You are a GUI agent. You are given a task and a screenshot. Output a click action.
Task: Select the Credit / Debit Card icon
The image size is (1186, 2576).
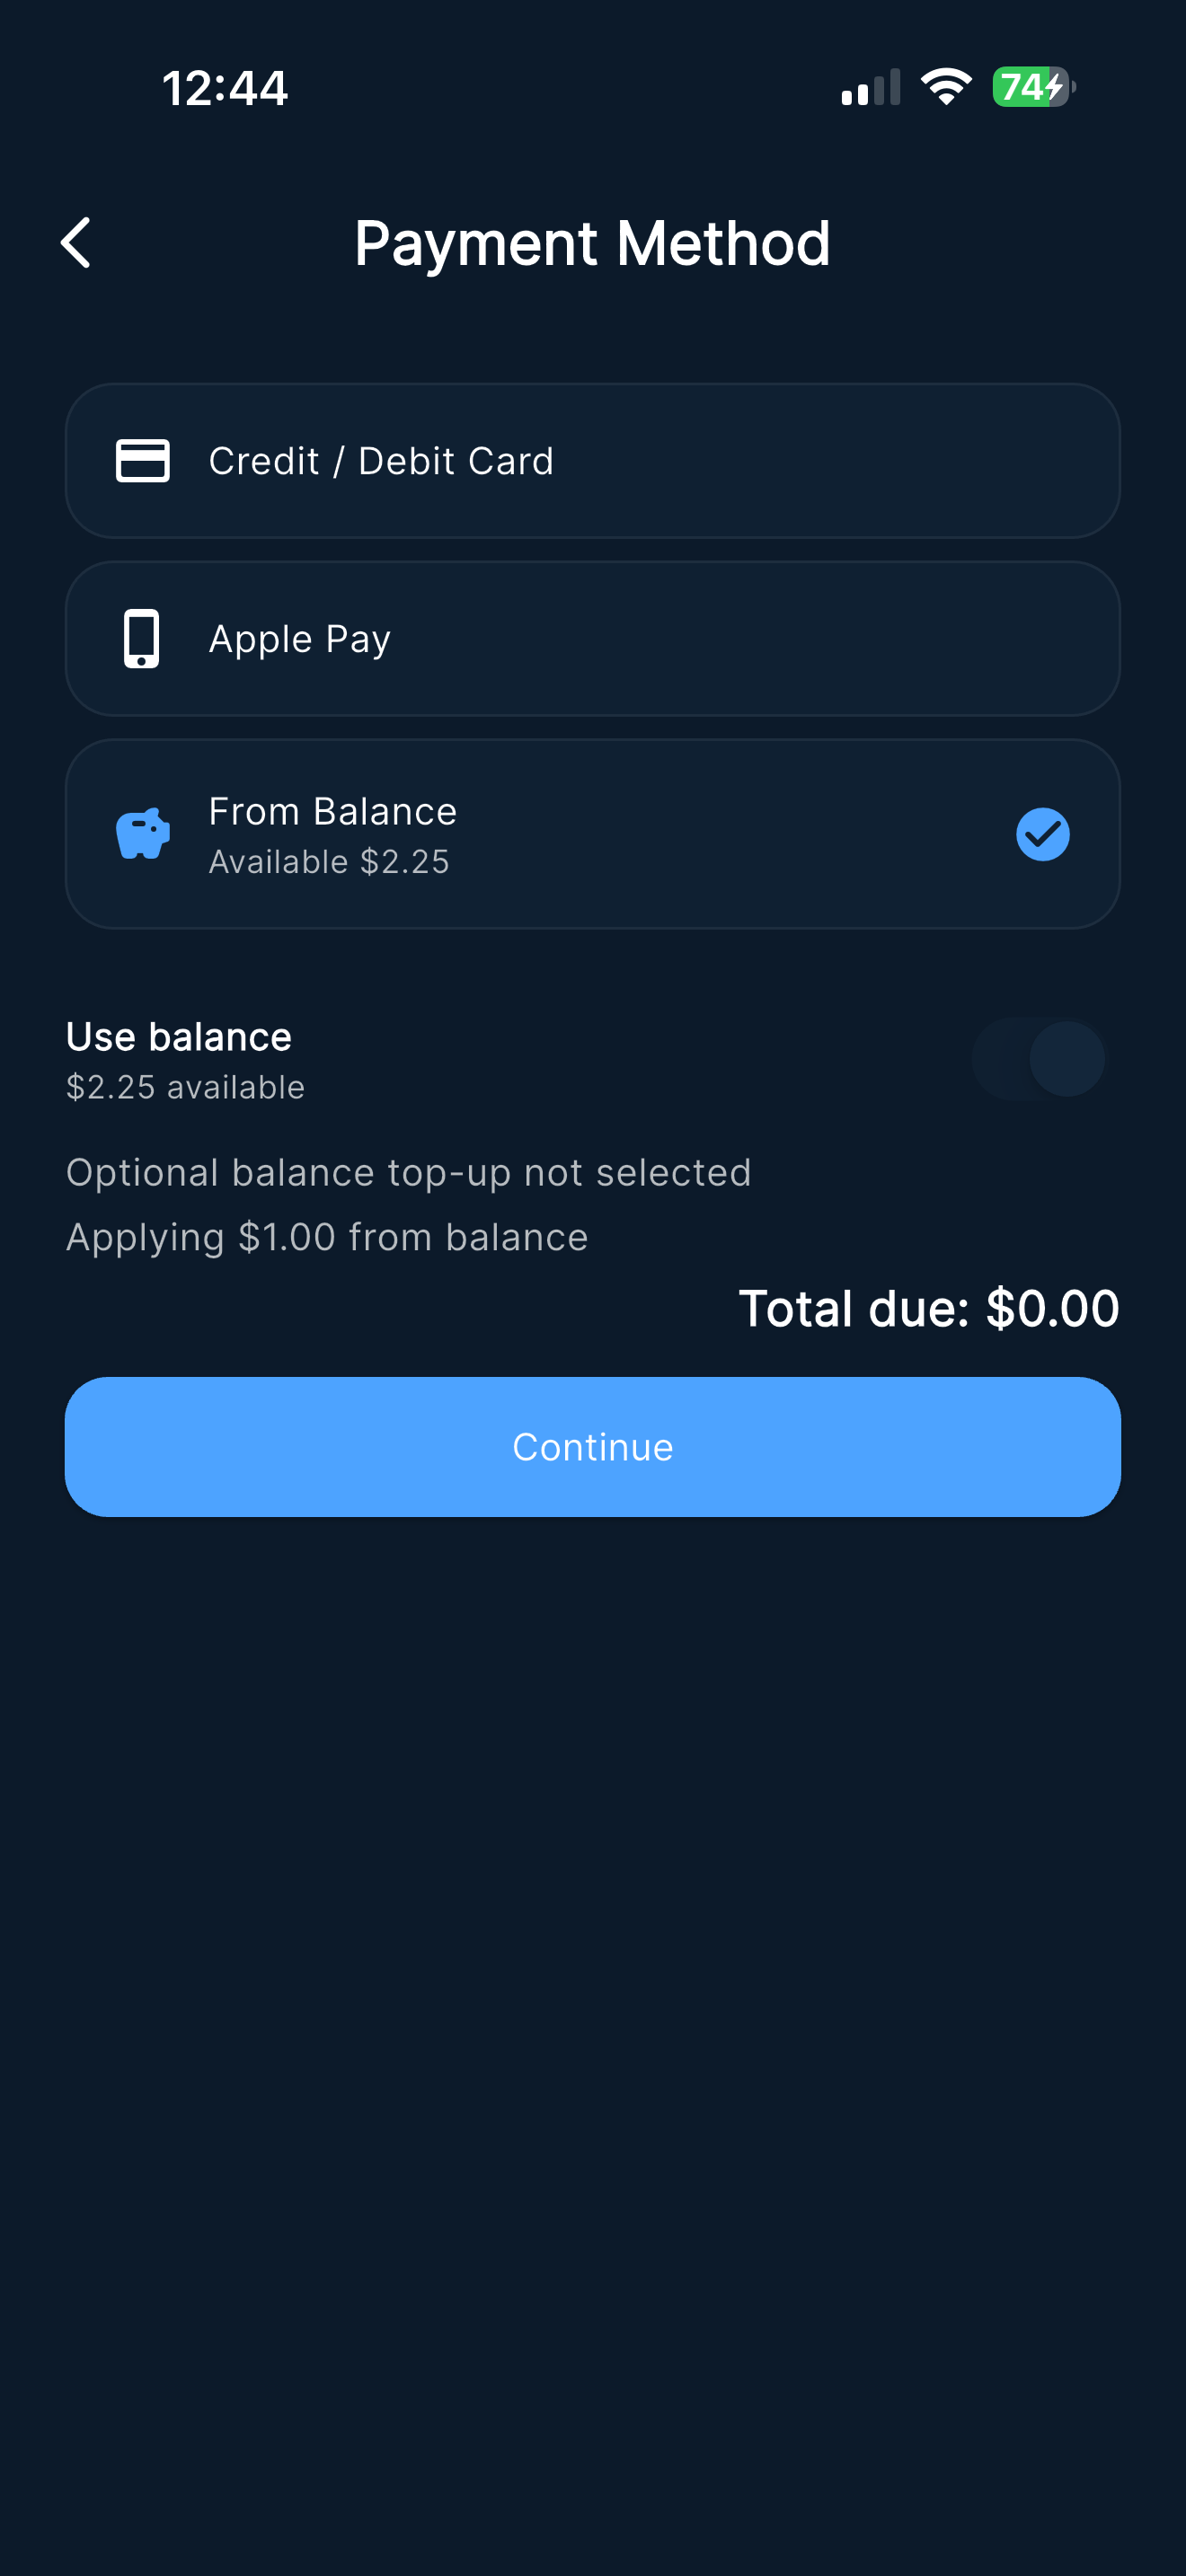point(141,461)
